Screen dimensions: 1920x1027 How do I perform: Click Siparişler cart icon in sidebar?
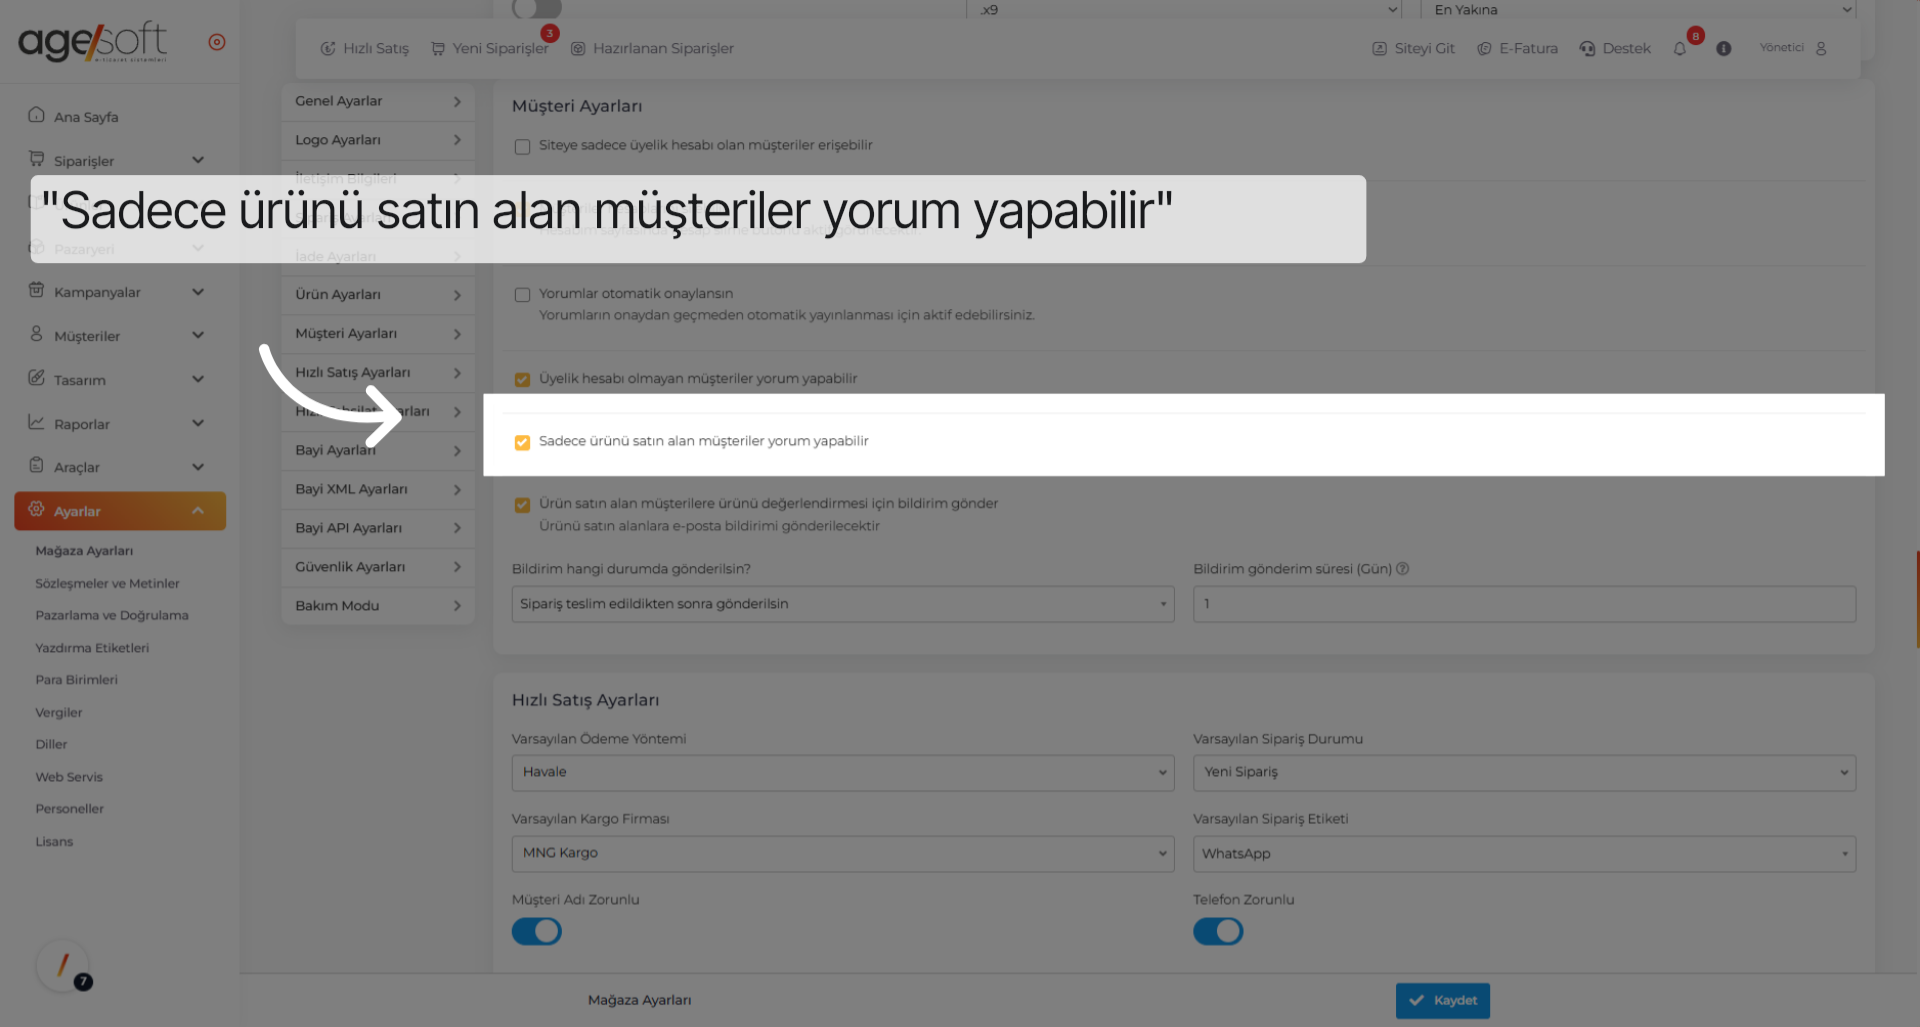coord(37,159)
